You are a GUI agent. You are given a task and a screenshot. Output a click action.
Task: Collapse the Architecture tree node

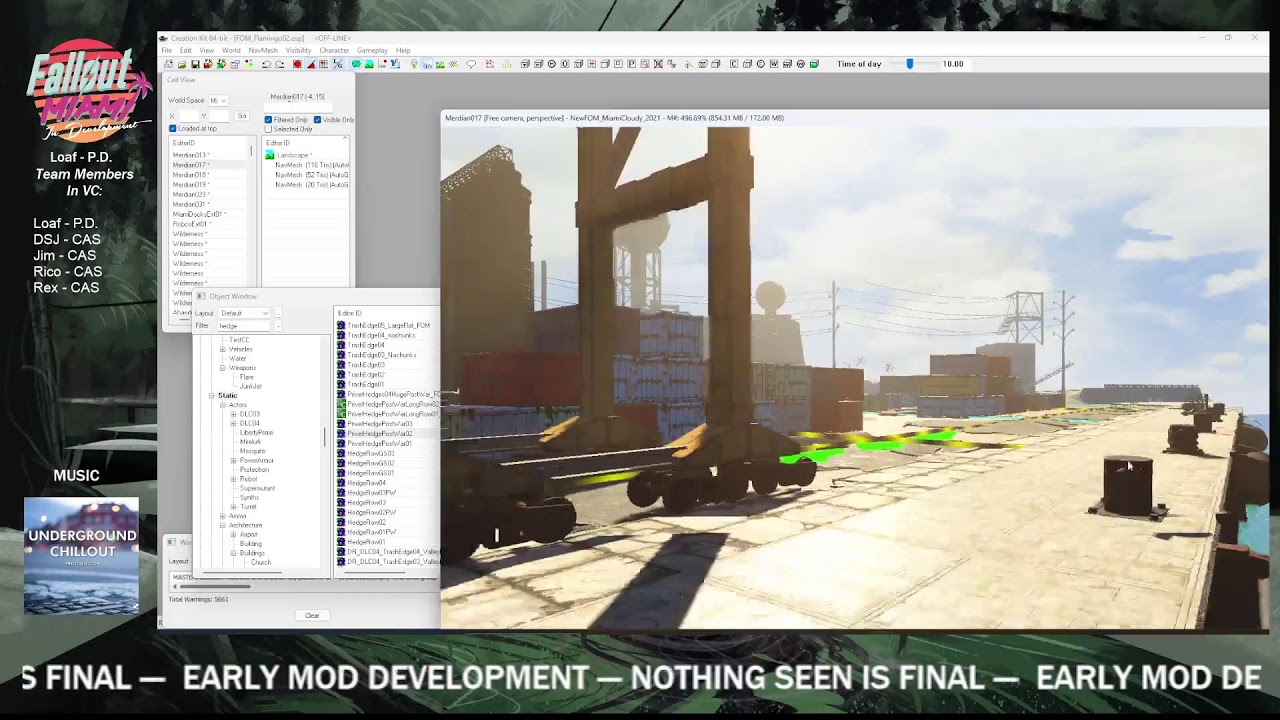222,525
